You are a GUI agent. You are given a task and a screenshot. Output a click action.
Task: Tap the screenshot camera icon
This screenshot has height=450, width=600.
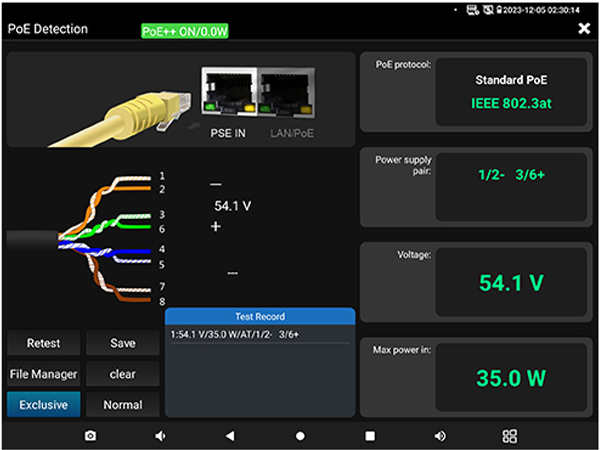(90, 435)
